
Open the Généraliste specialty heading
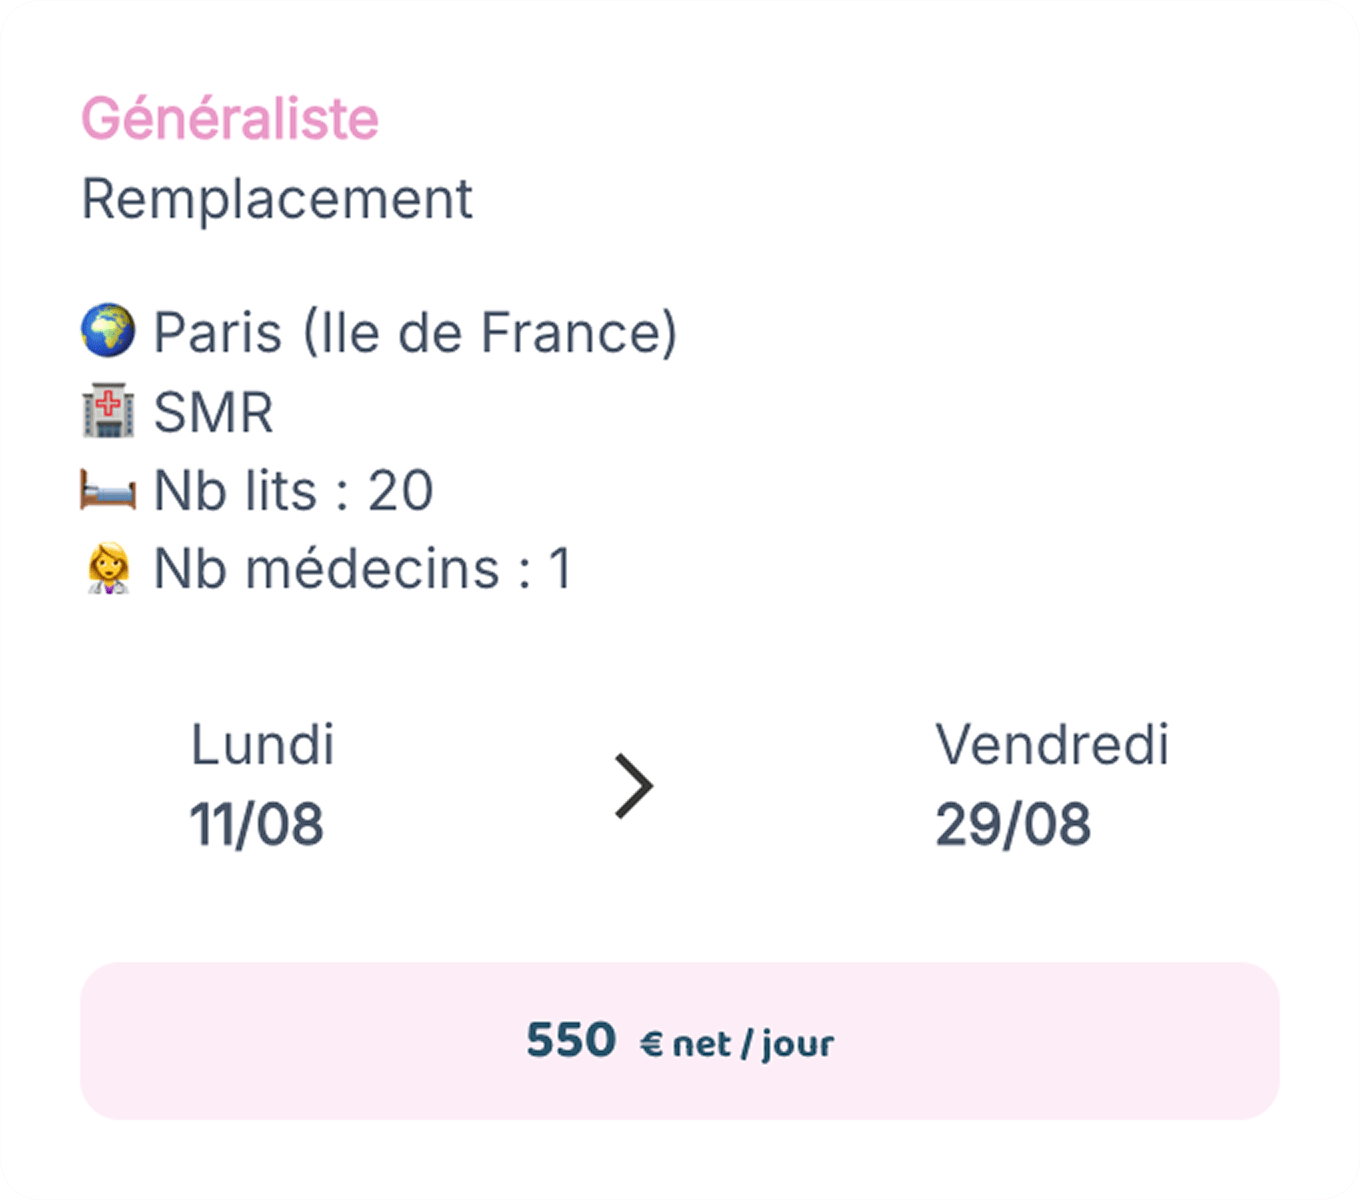click(230, 119)
